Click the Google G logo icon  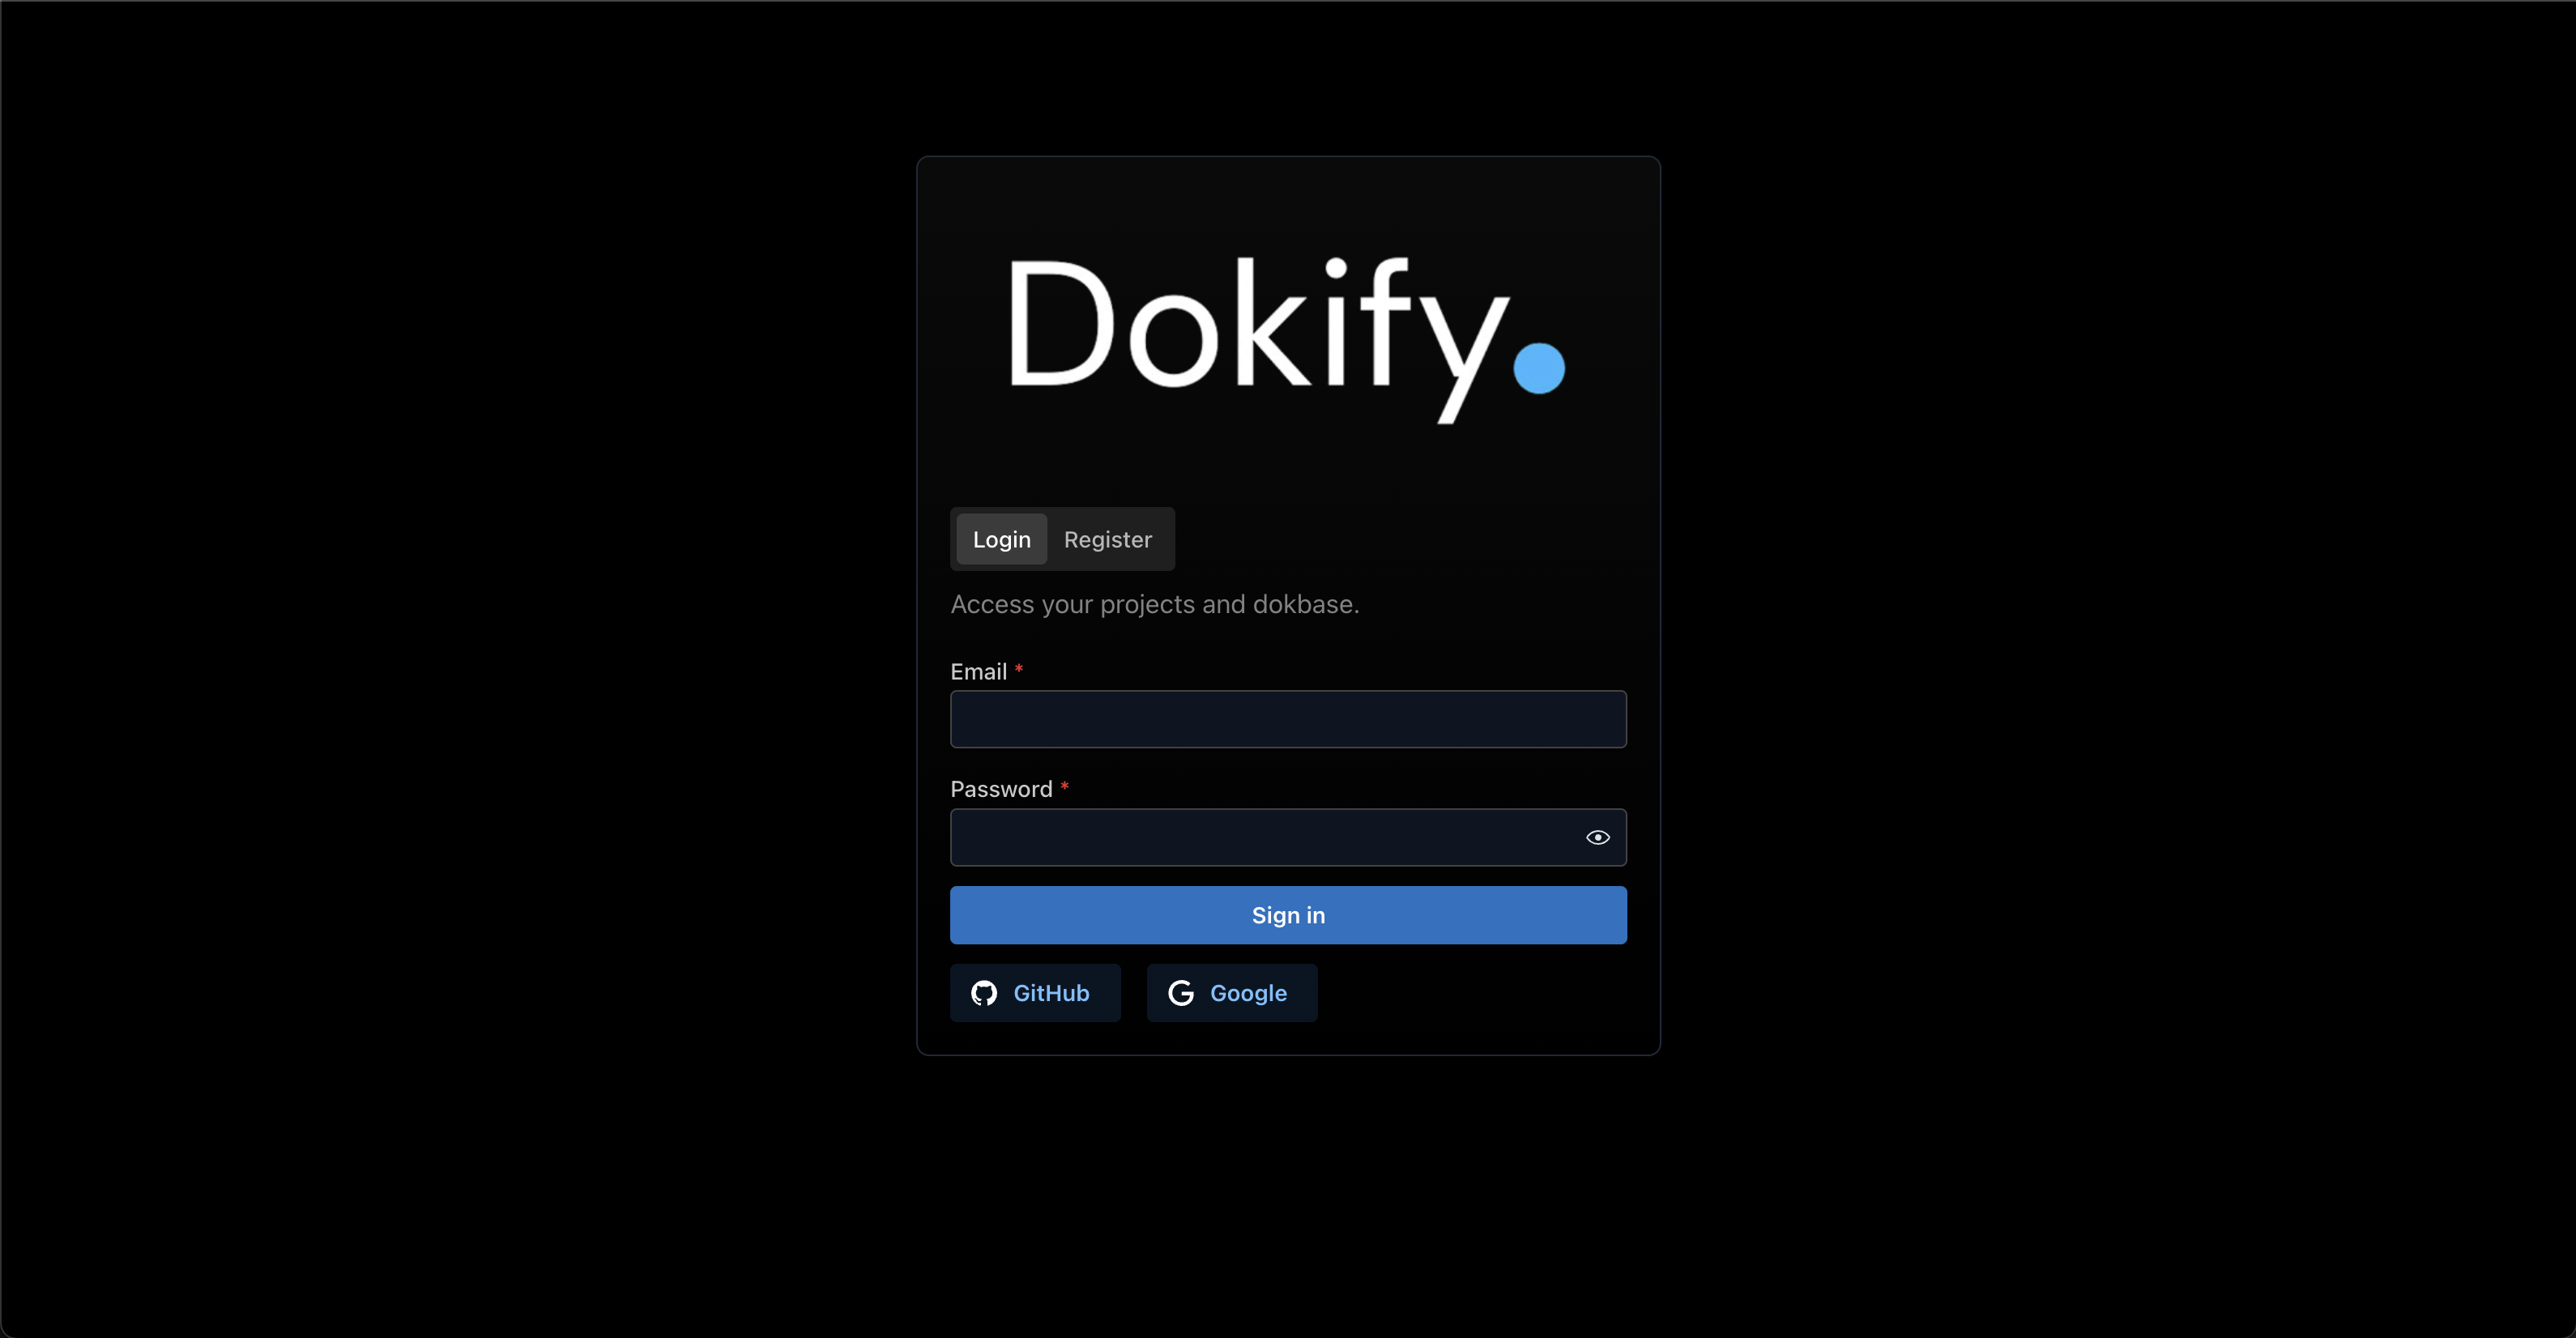click(x=1181, y=993)
